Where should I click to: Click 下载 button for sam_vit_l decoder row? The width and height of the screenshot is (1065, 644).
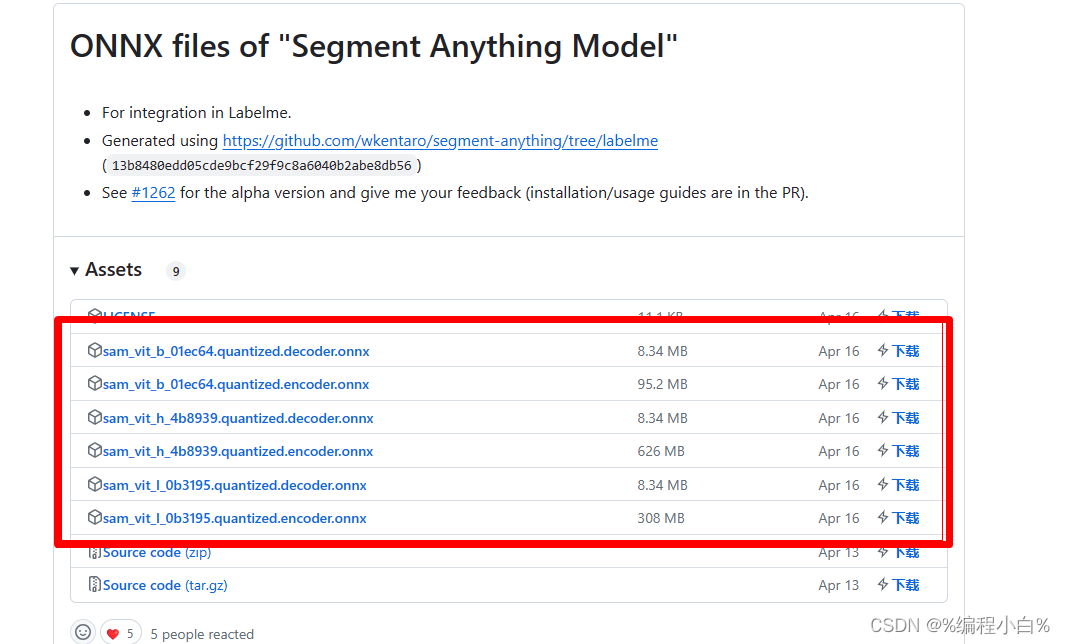point(898,486)
